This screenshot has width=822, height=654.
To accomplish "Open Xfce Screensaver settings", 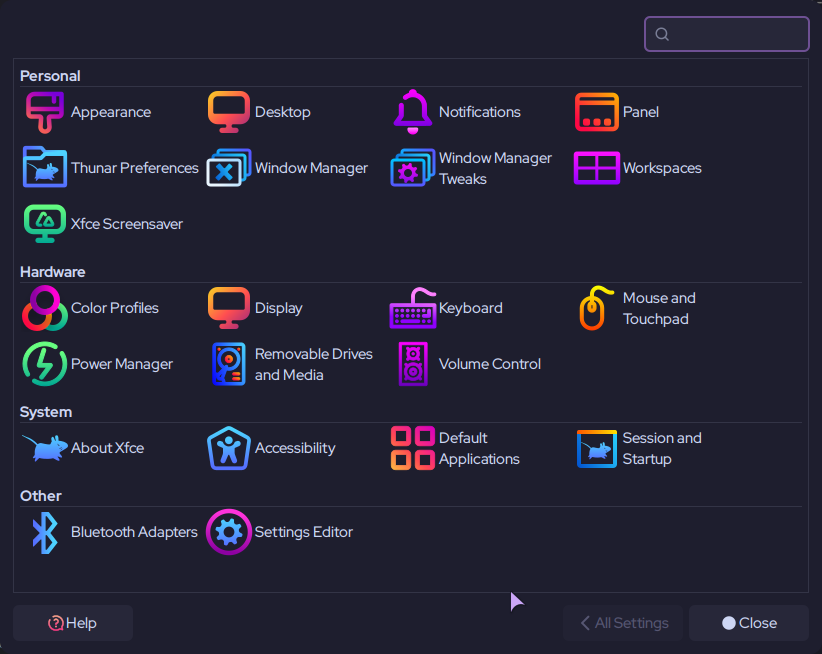I will tap(45, 224).
